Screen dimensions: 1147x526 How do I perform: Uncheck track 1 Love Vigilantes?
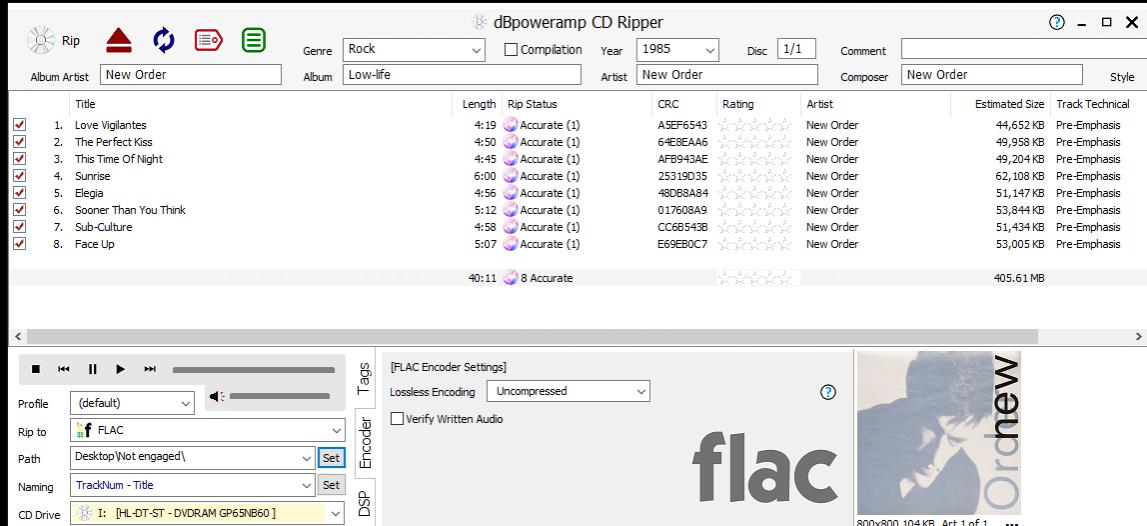(x=19, y=125)
